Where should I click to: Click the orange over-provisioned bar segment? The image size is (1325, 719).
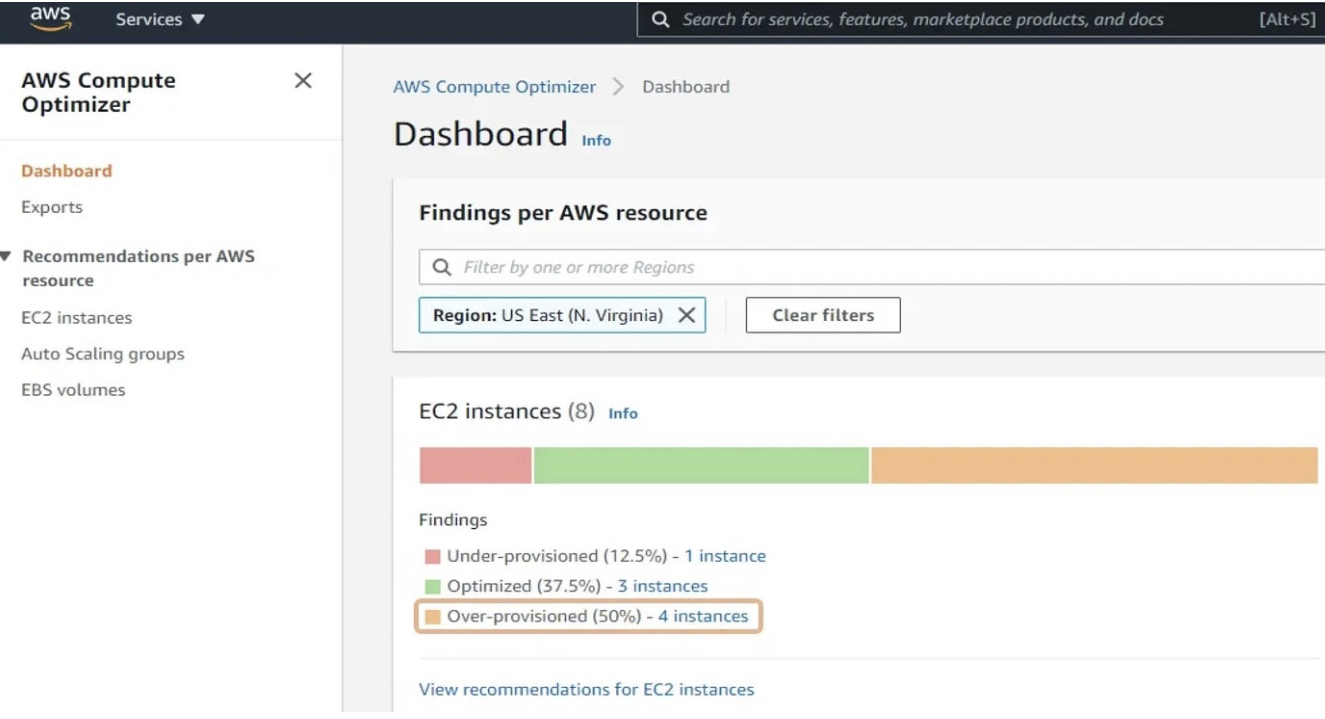coord(1095,462)
